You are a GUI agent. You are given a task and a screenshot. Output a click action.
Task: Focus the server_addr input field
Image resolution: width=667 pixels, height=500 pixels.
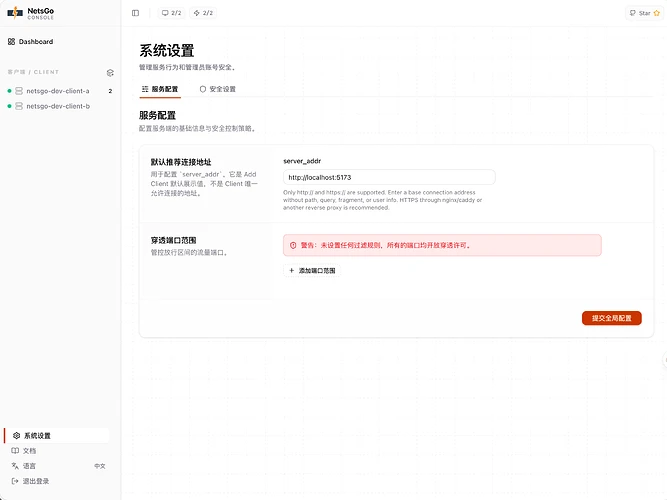pyautogui.click(x=389, y=177)
